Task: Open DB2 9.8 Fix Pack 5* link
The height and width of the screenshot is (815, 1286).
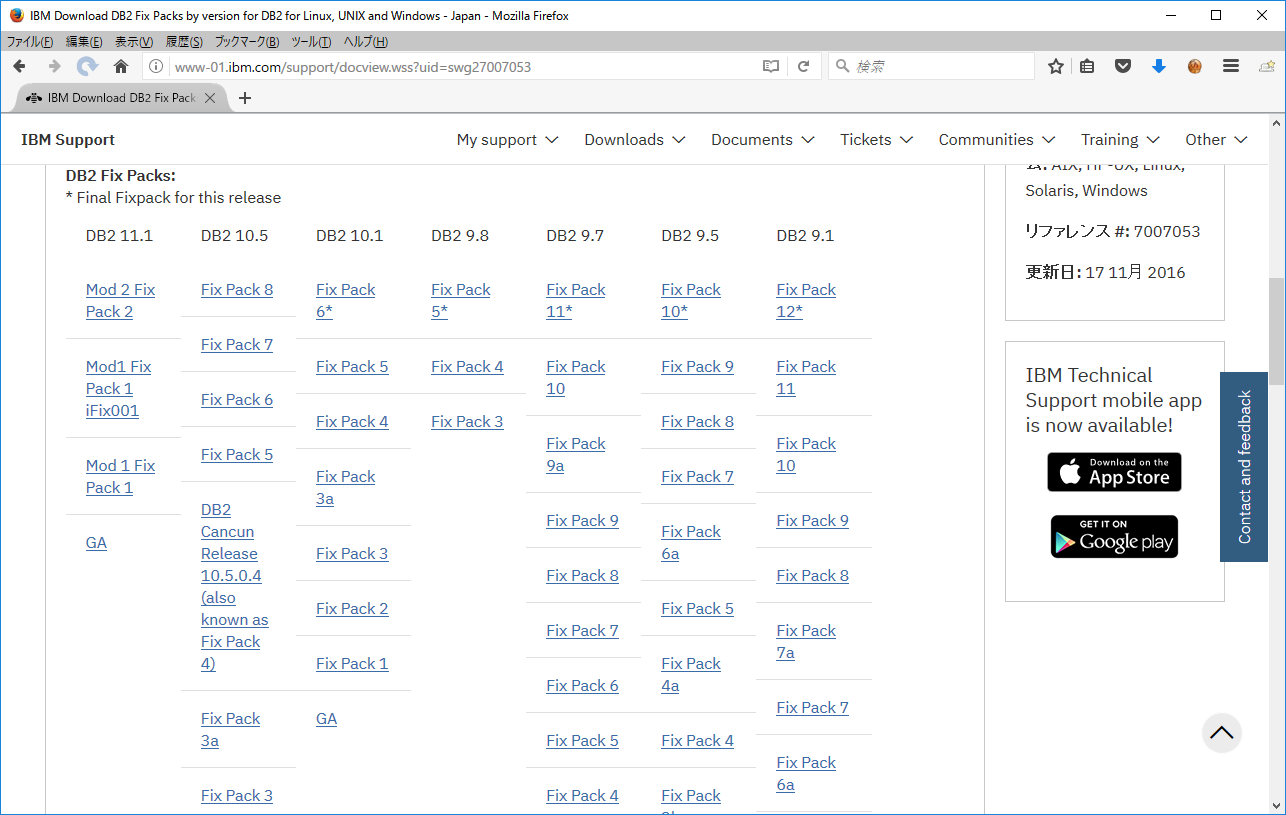Action: 460,300
